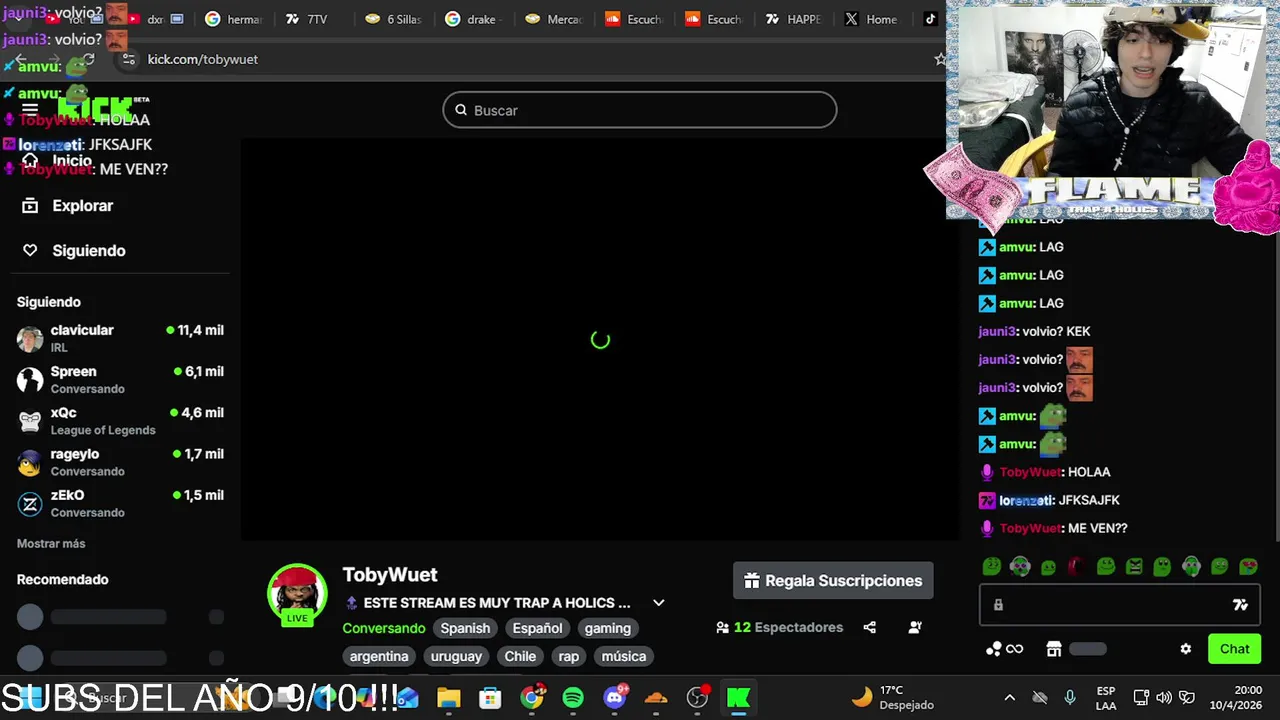The image size is (1280, 720).
Task: Click lorenzeti username in chat
Action: [x=1025, y=500]
